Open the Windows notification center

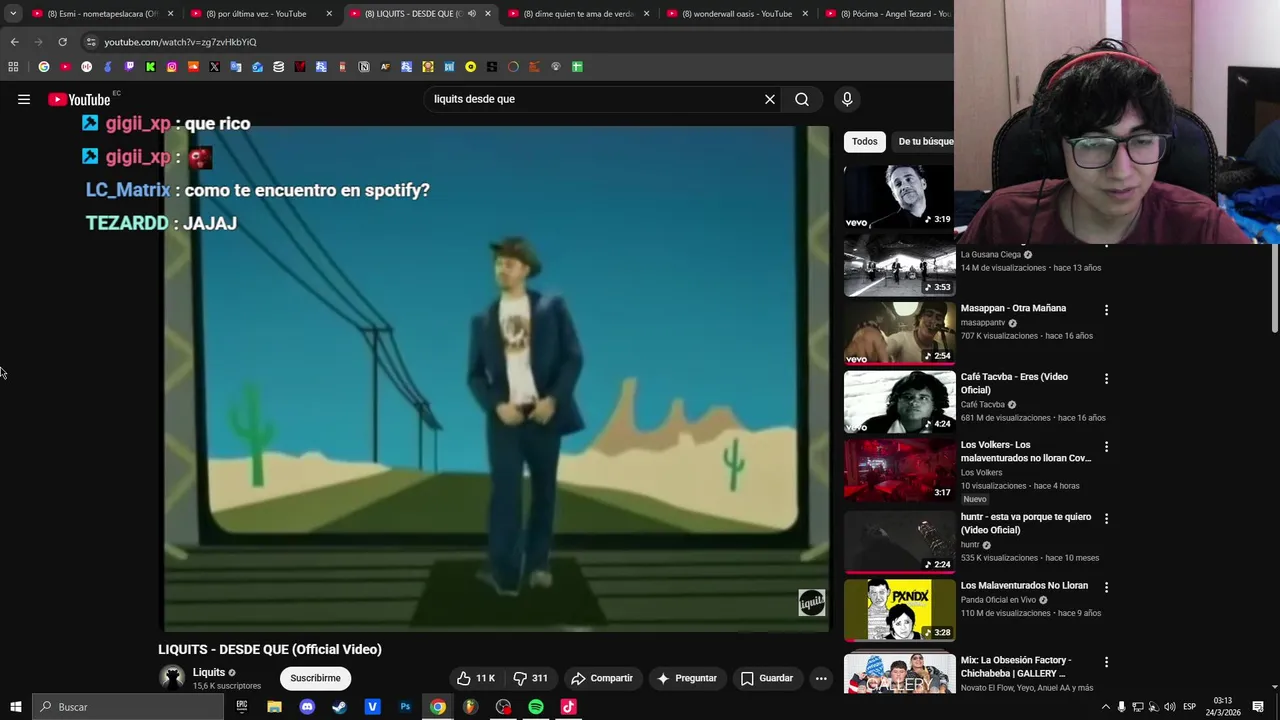pos(1258,707)
